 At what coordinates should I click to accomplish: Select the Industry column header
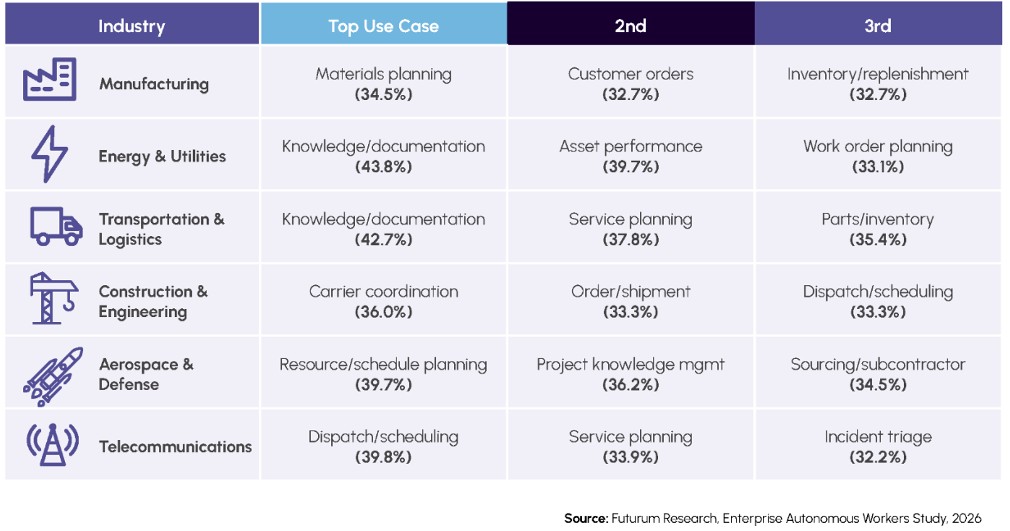(132, 23)
